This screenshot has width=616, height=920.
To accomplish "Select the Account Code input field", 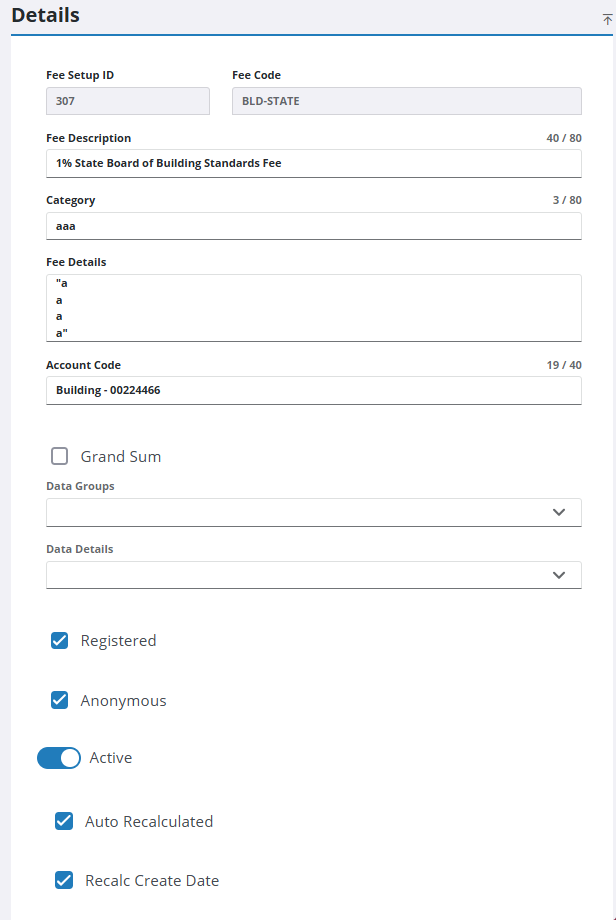I will point(313,390).
